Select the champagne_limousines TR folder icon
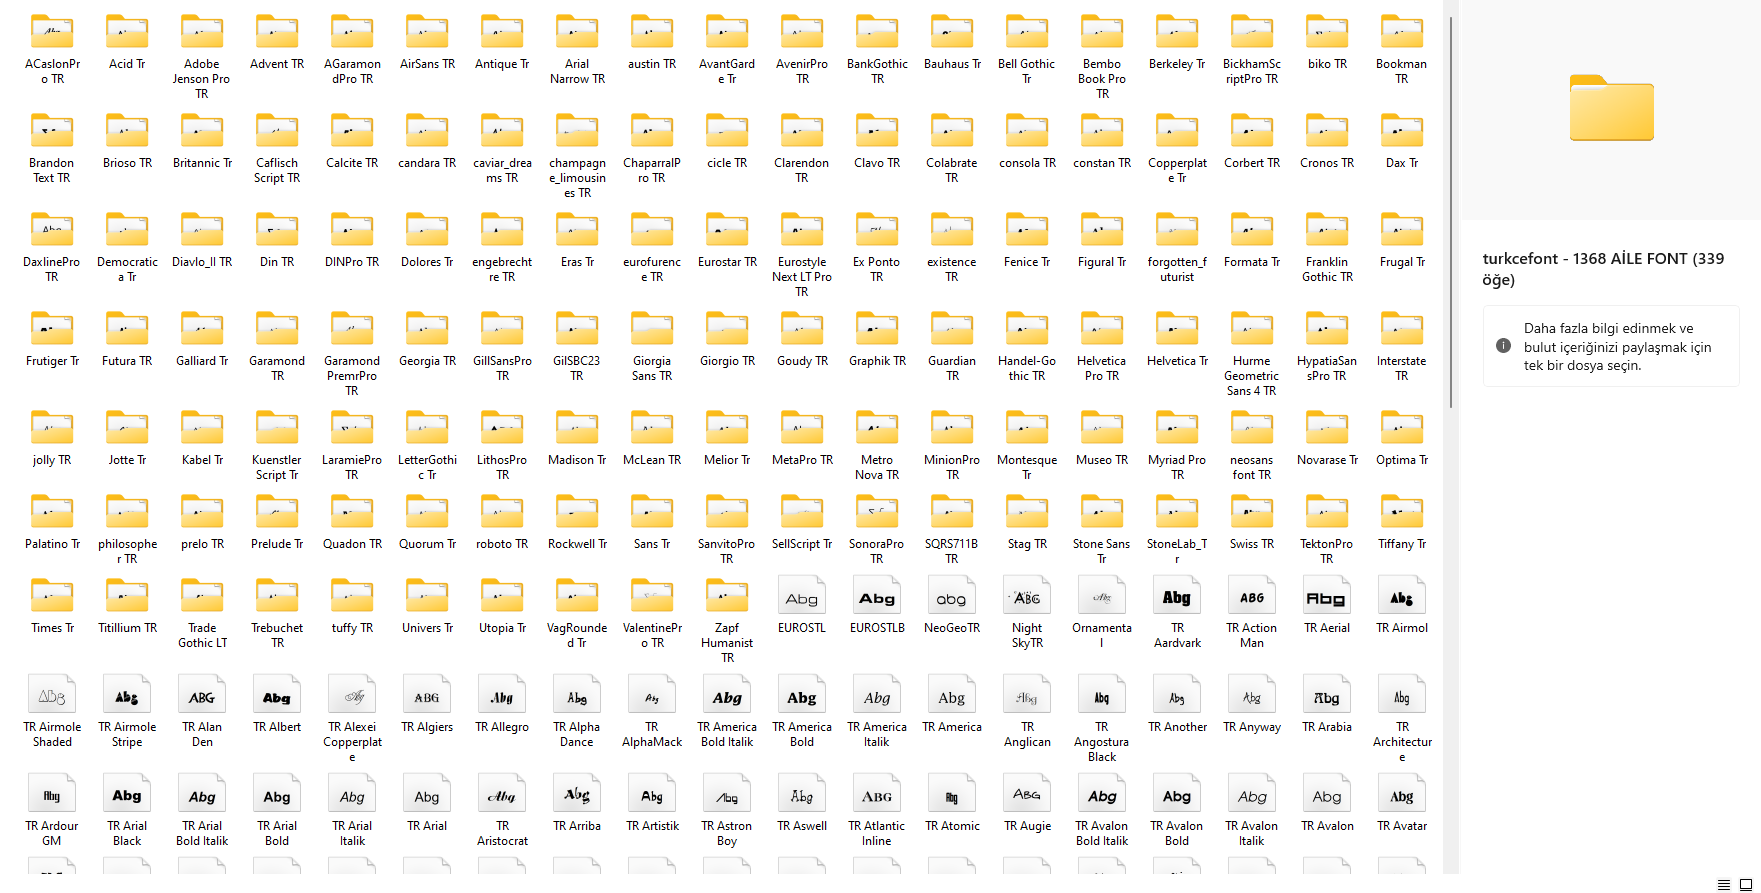1761x893 pixels. pyautogui.click(x=577, y=131)
